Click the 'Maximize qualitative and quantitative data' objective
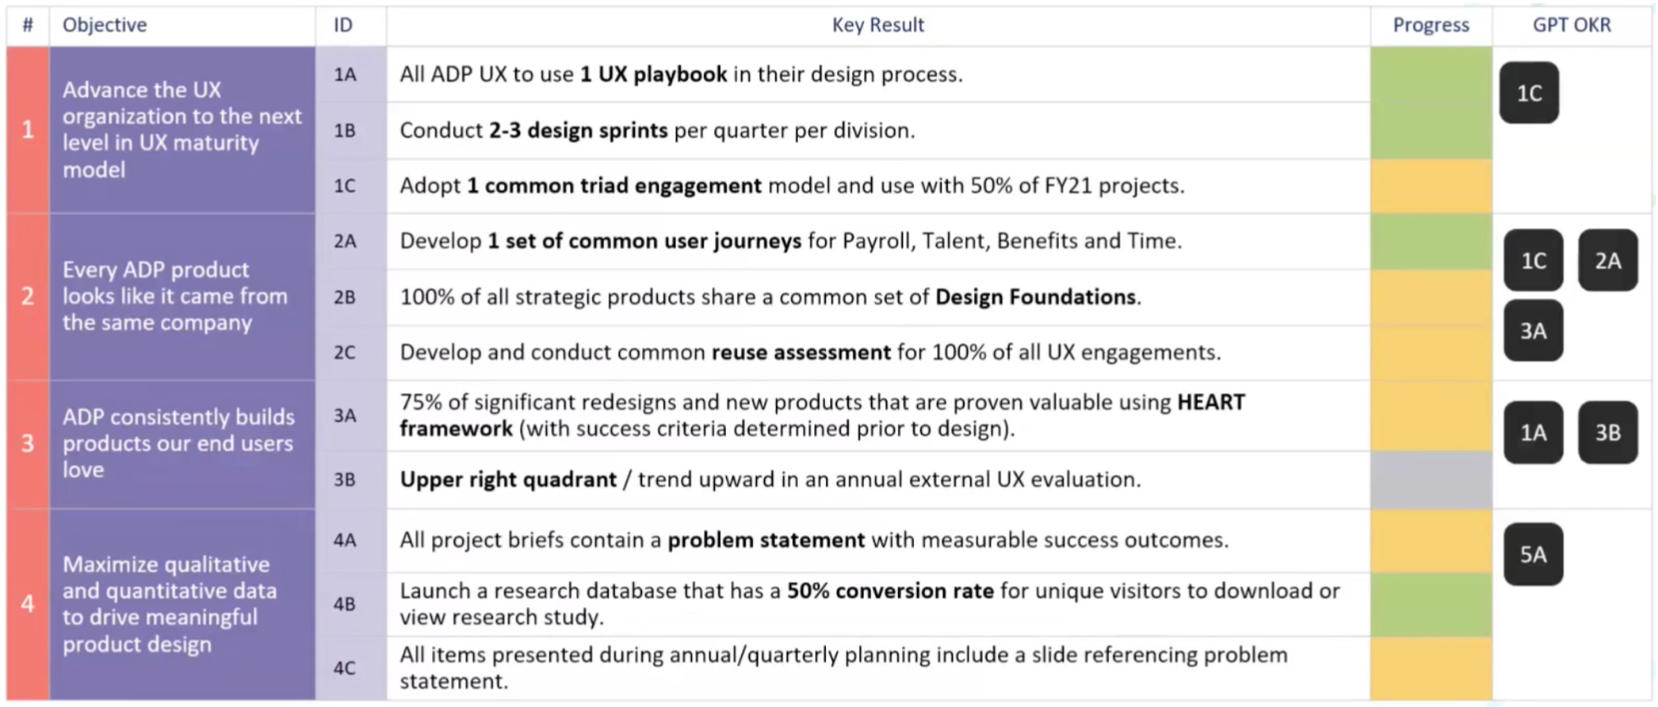The width and height of the screenshot is (1658, 707). [182, 604]
